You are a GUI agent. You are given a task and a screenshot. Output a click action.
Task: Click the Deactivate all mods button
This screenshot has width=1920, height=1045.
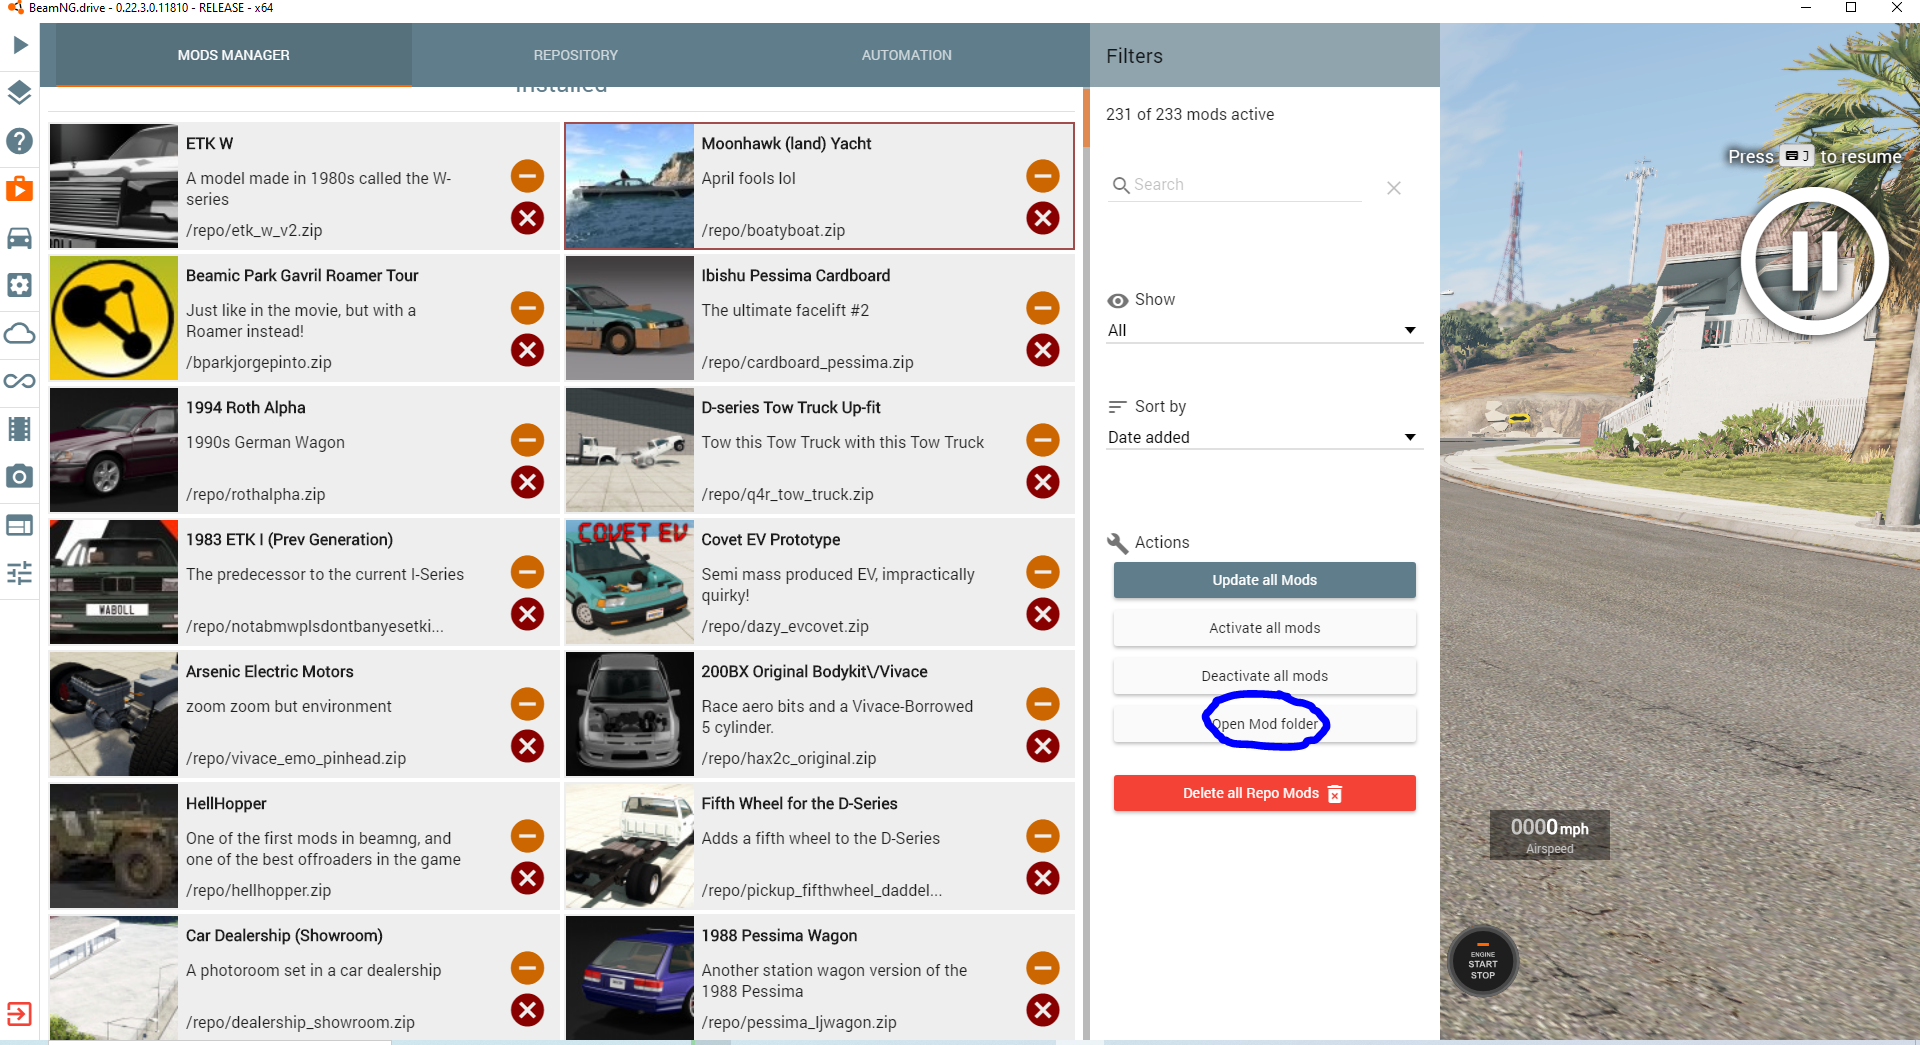coord(1265,676)
